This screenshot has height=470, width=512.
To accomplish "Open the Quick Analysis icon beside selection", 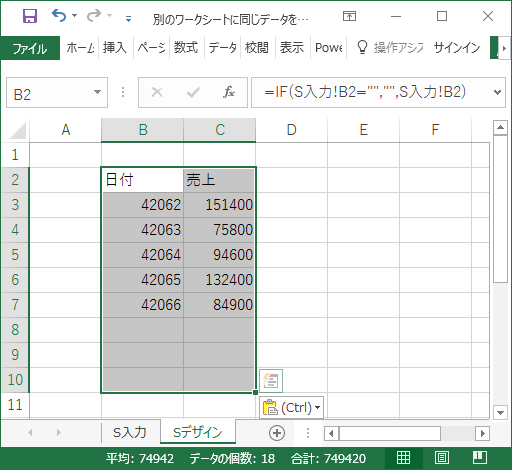I will pos(271,381).
